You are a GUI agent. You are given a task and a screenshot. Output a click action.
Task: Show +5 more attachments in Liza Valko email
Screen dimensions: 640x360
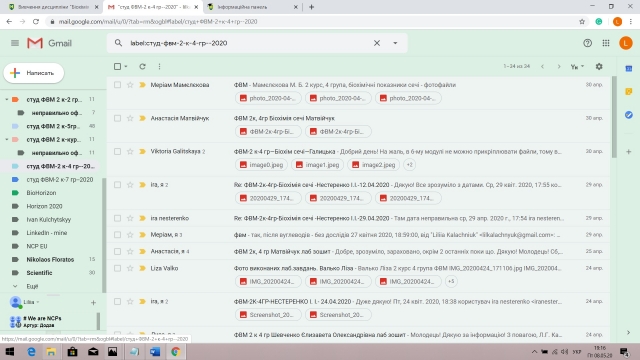pos(451,281)
